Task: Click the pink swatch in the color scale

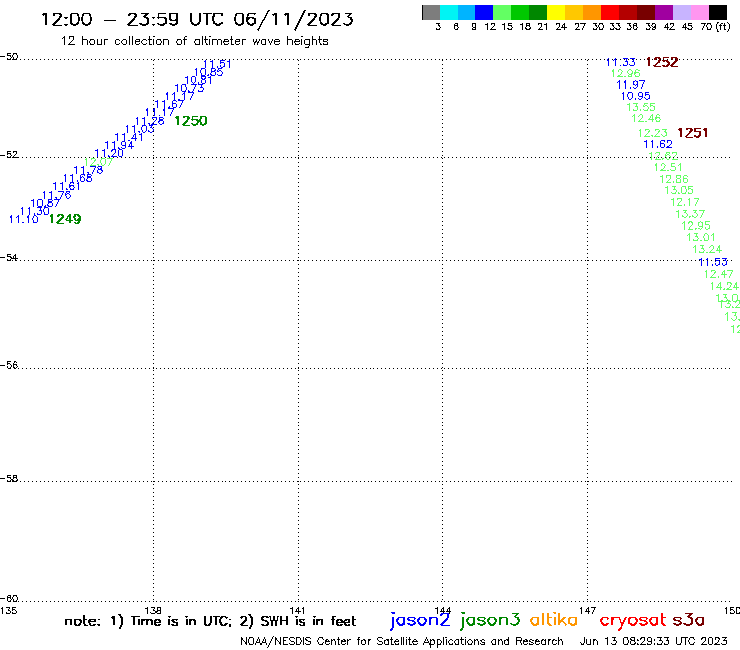Action: tap(699, 12)
